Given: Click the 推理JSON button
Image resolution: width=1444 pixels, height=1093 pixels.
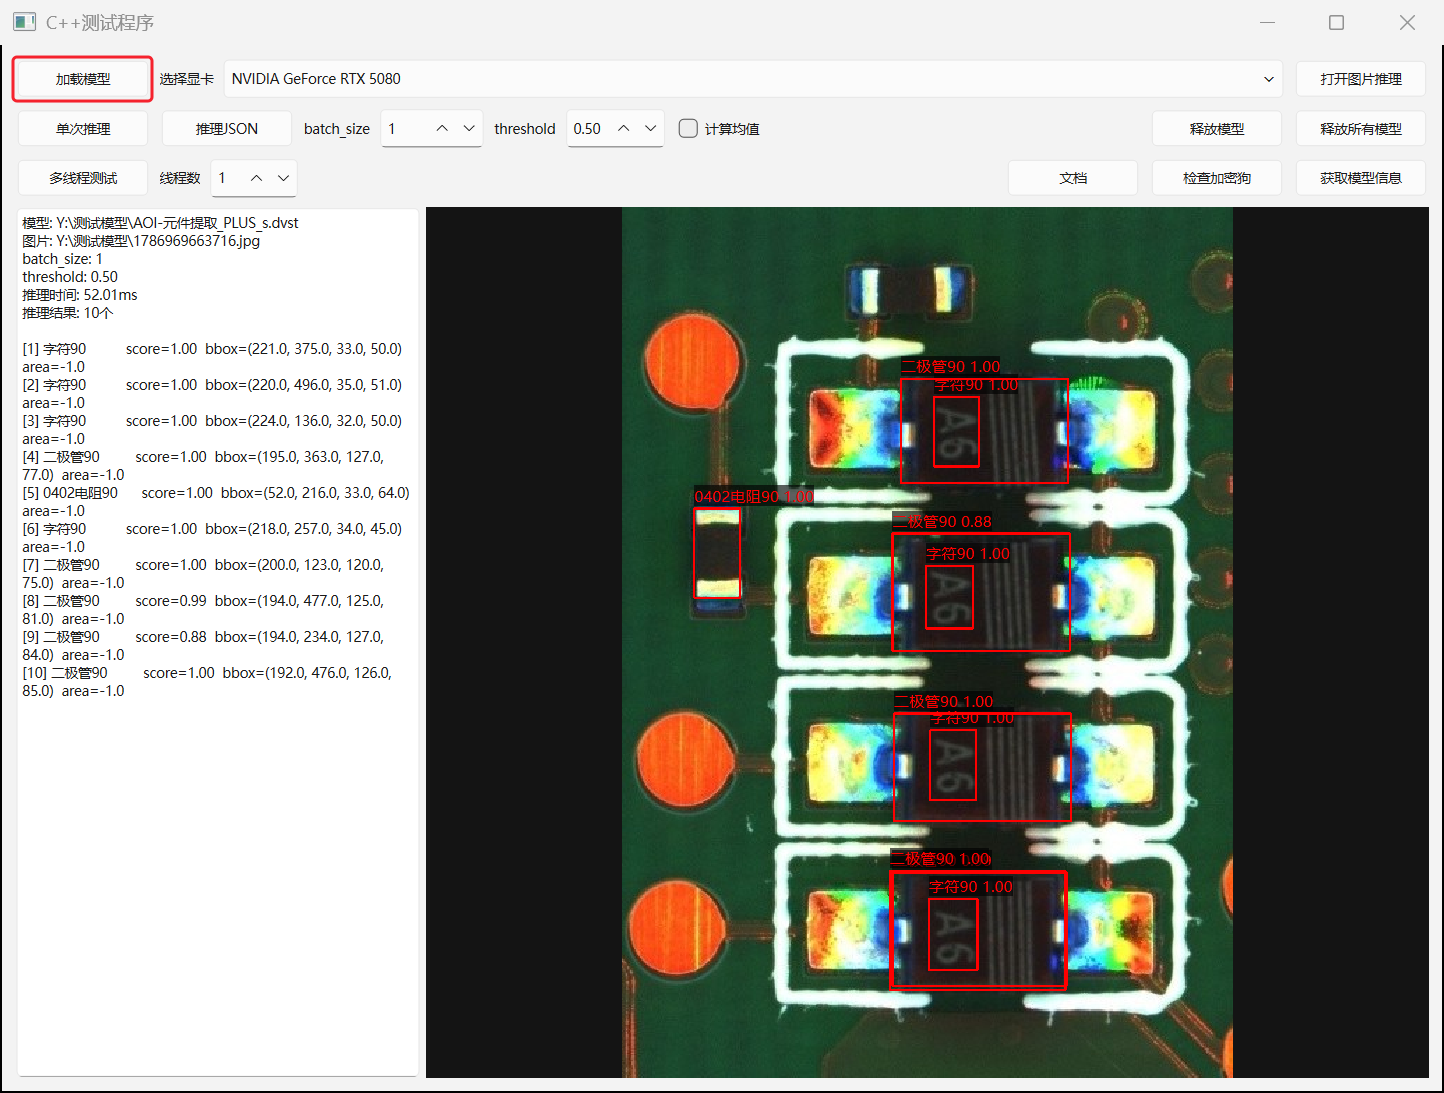Looking at the screenshot, I should 227,129.
